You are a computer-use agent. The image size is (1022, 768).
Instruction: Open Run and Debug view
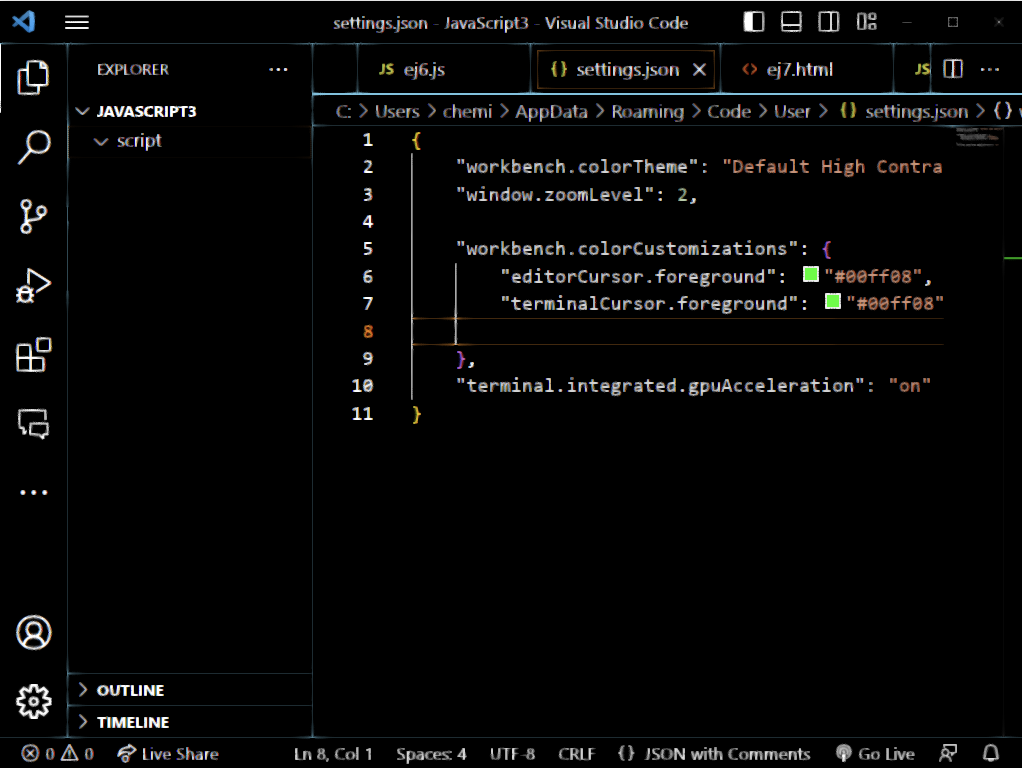(33, 286)
